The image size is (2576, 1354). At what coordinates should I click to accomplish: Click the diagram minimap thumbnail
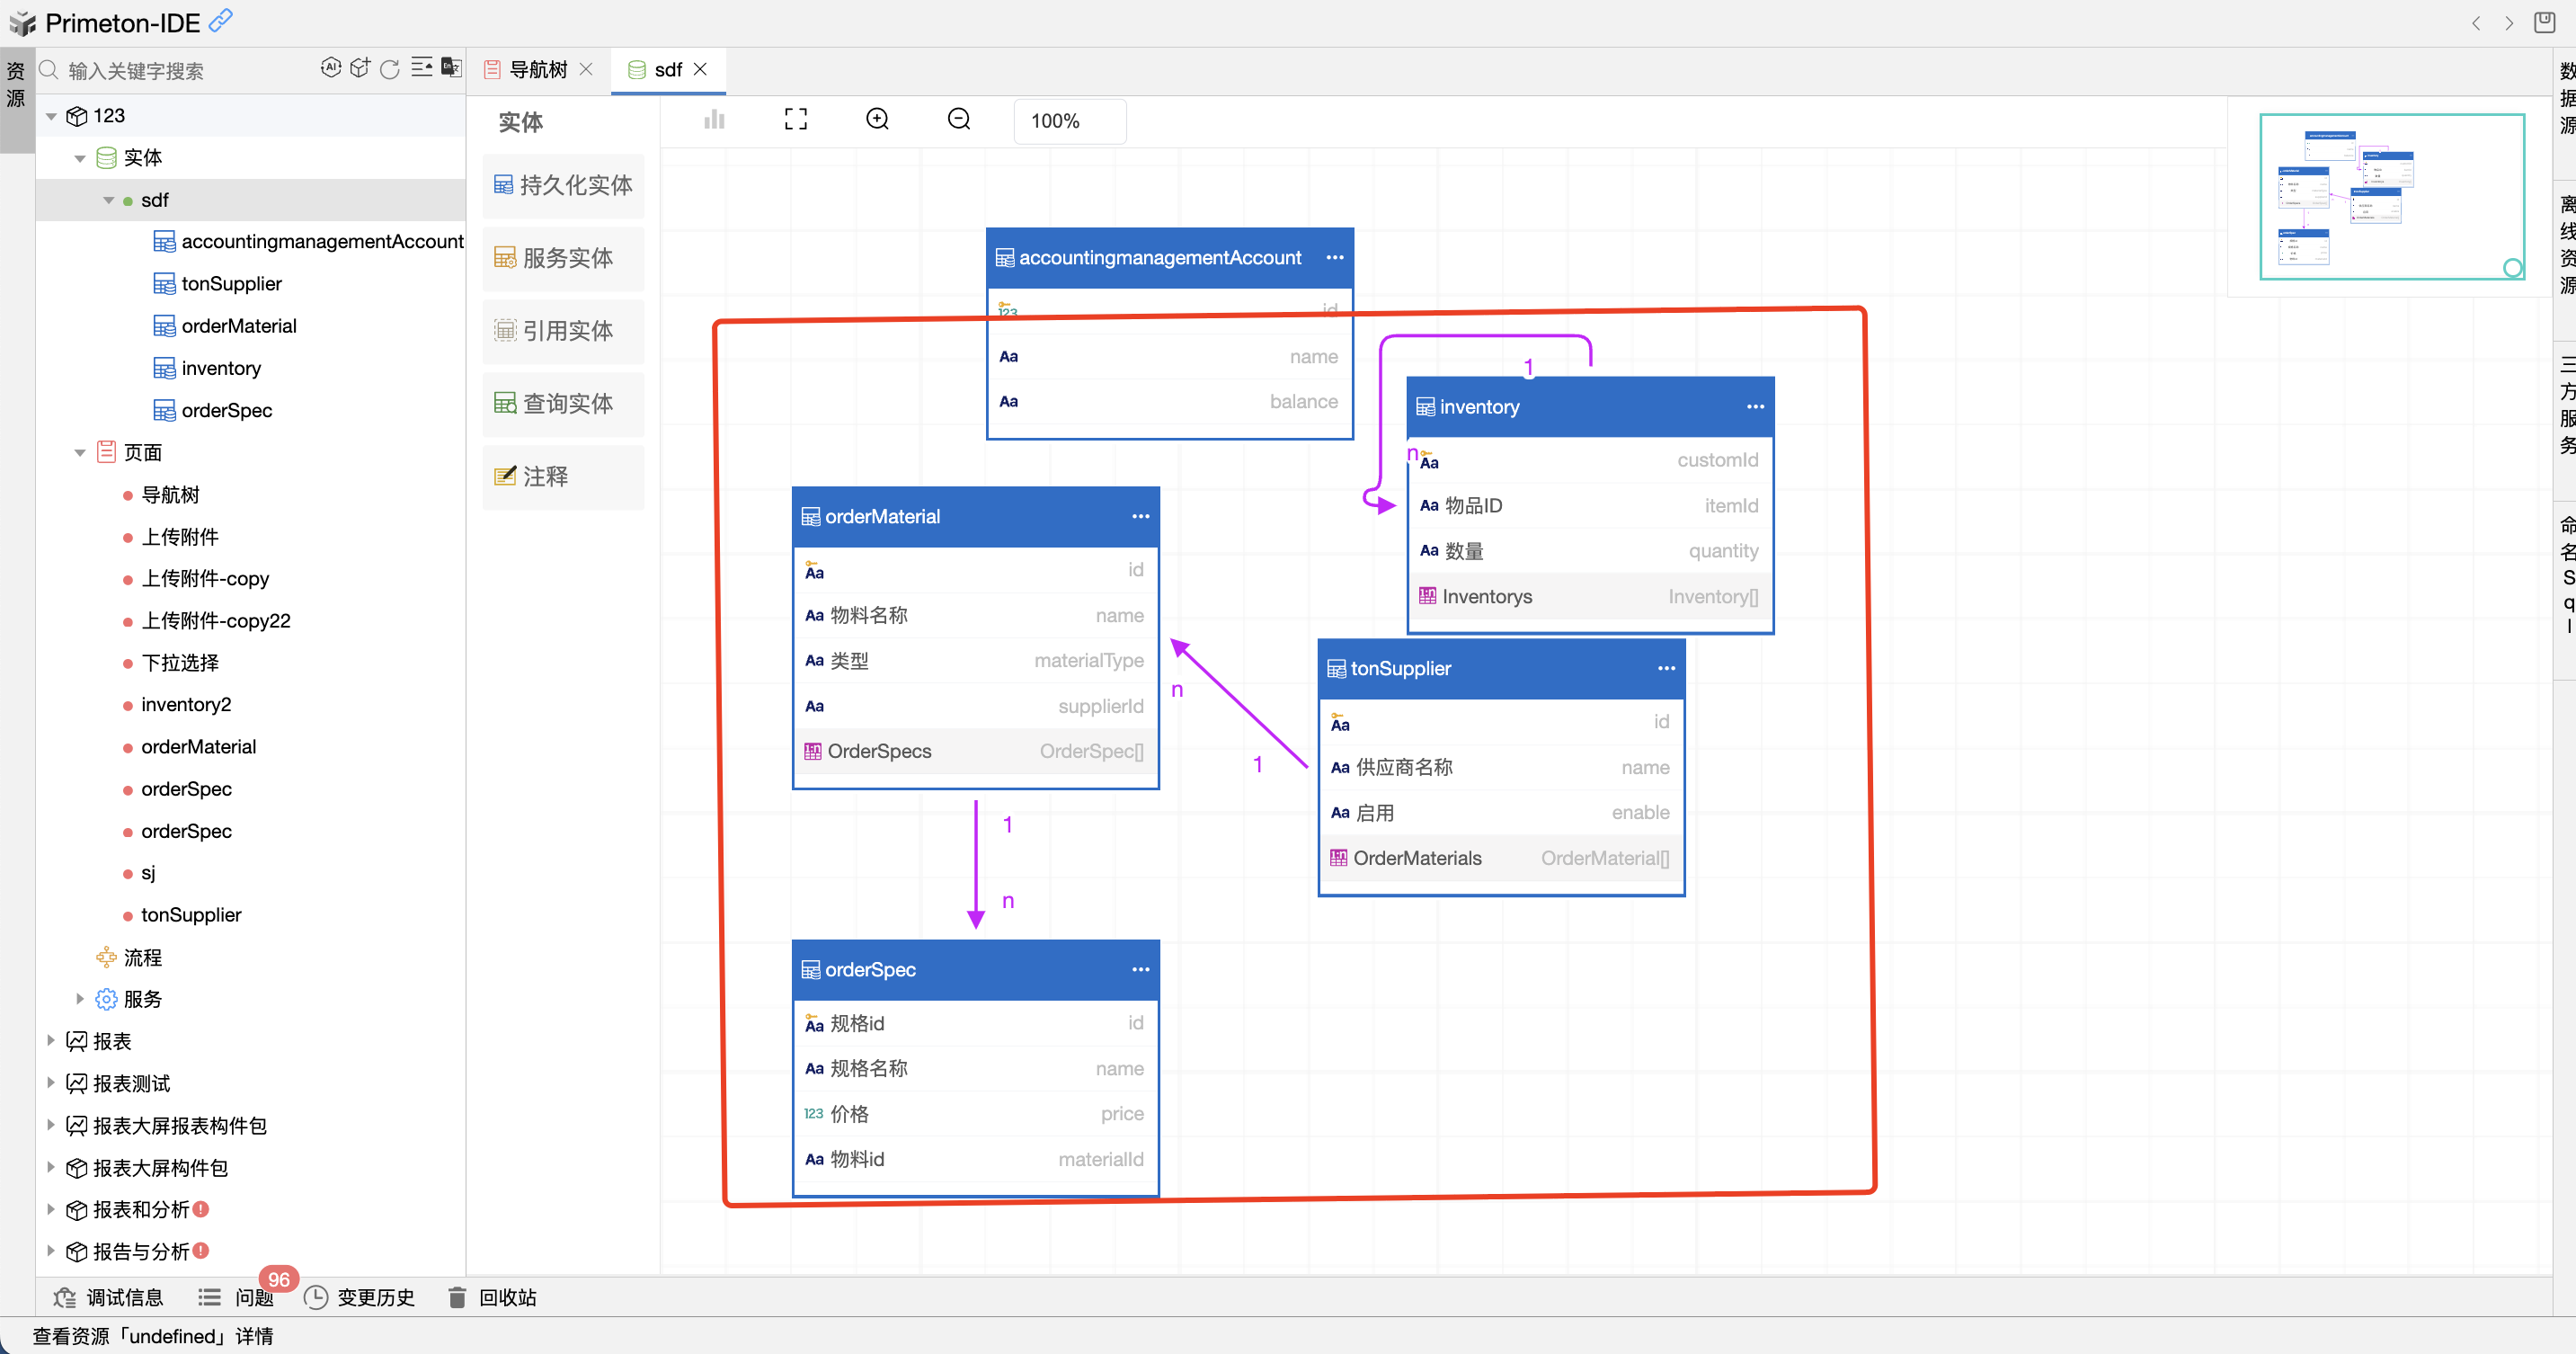coord(2390,196)
